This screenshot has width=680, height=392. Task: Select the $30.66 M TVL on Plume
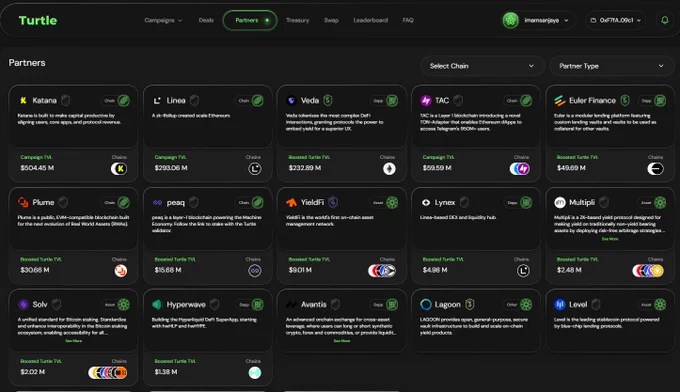click(35, 270)
